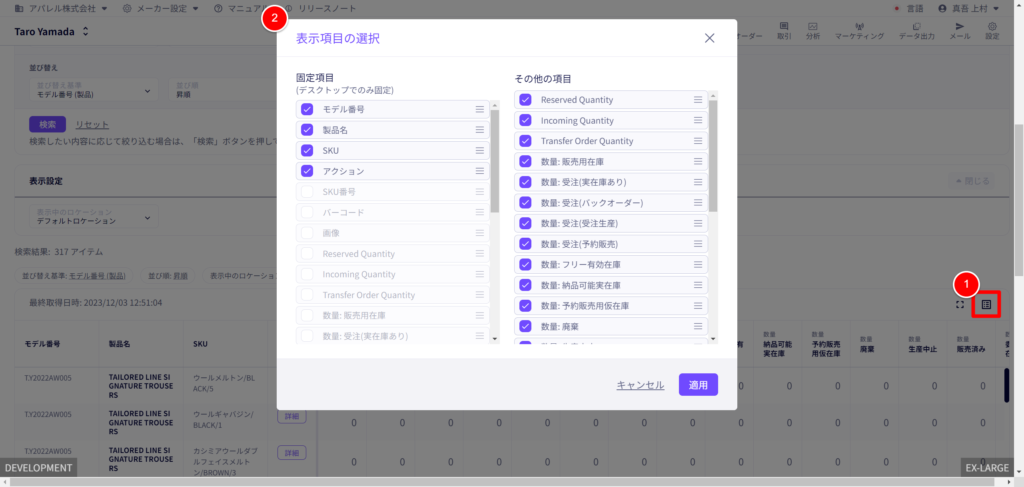The height and width of the screenshot is (487, 1024).
Task: Click 詳細 button for ウールギャバジン/BLACK/1
Action: [292, 416]
